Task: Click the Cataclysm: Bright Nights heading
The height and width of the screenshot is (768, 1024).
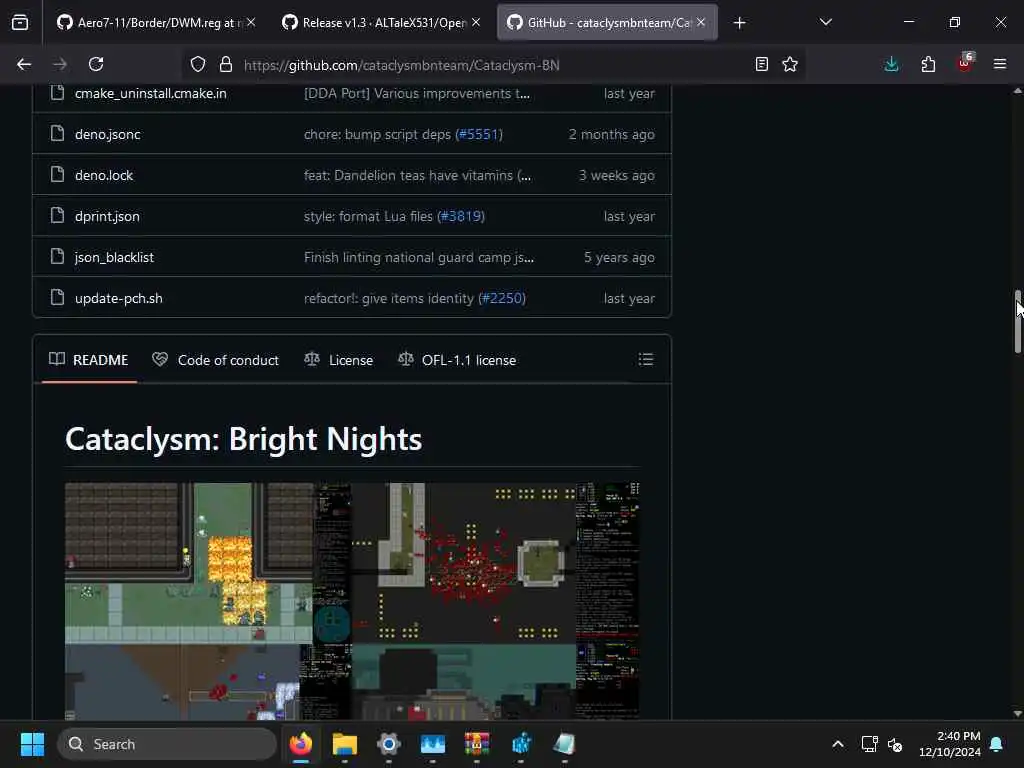Action: [244, 439]
